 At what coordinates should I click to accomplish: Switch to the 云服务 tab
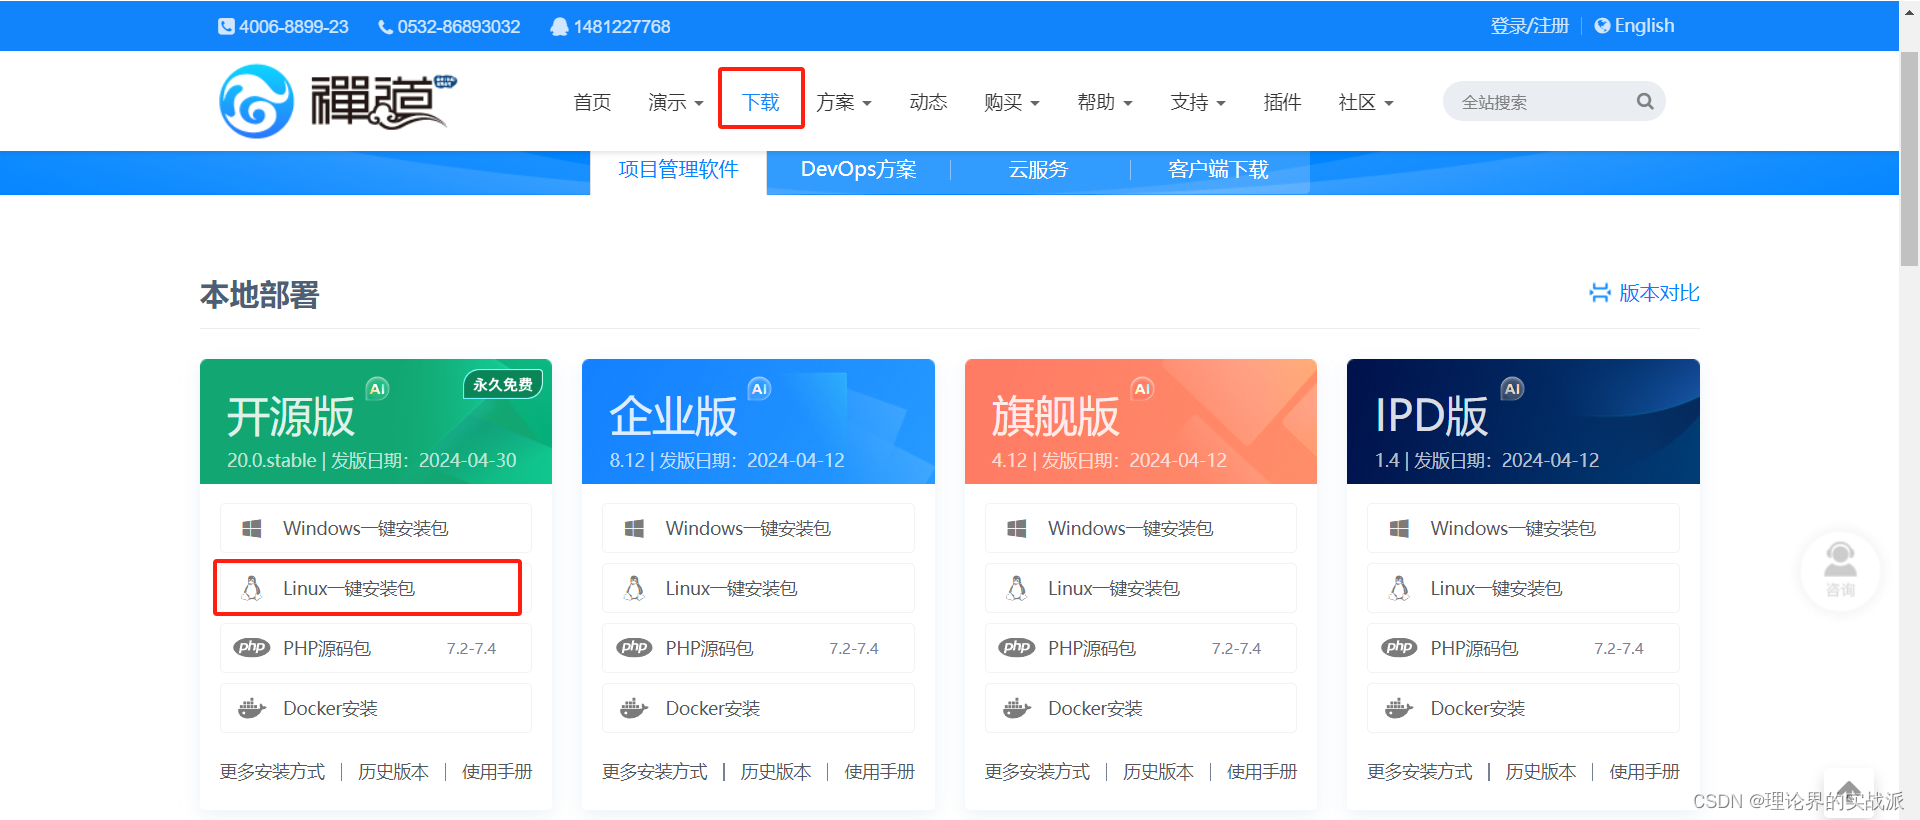click(1038, 170)
